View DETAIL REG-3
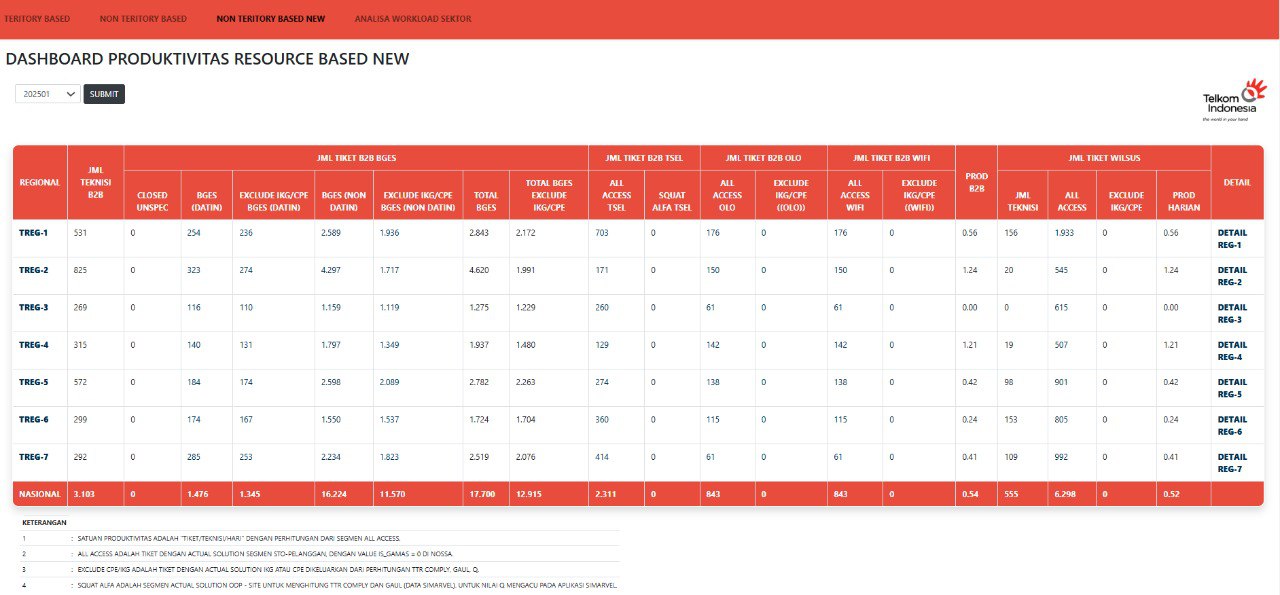1280x595 pixels. coord(1232,313)
